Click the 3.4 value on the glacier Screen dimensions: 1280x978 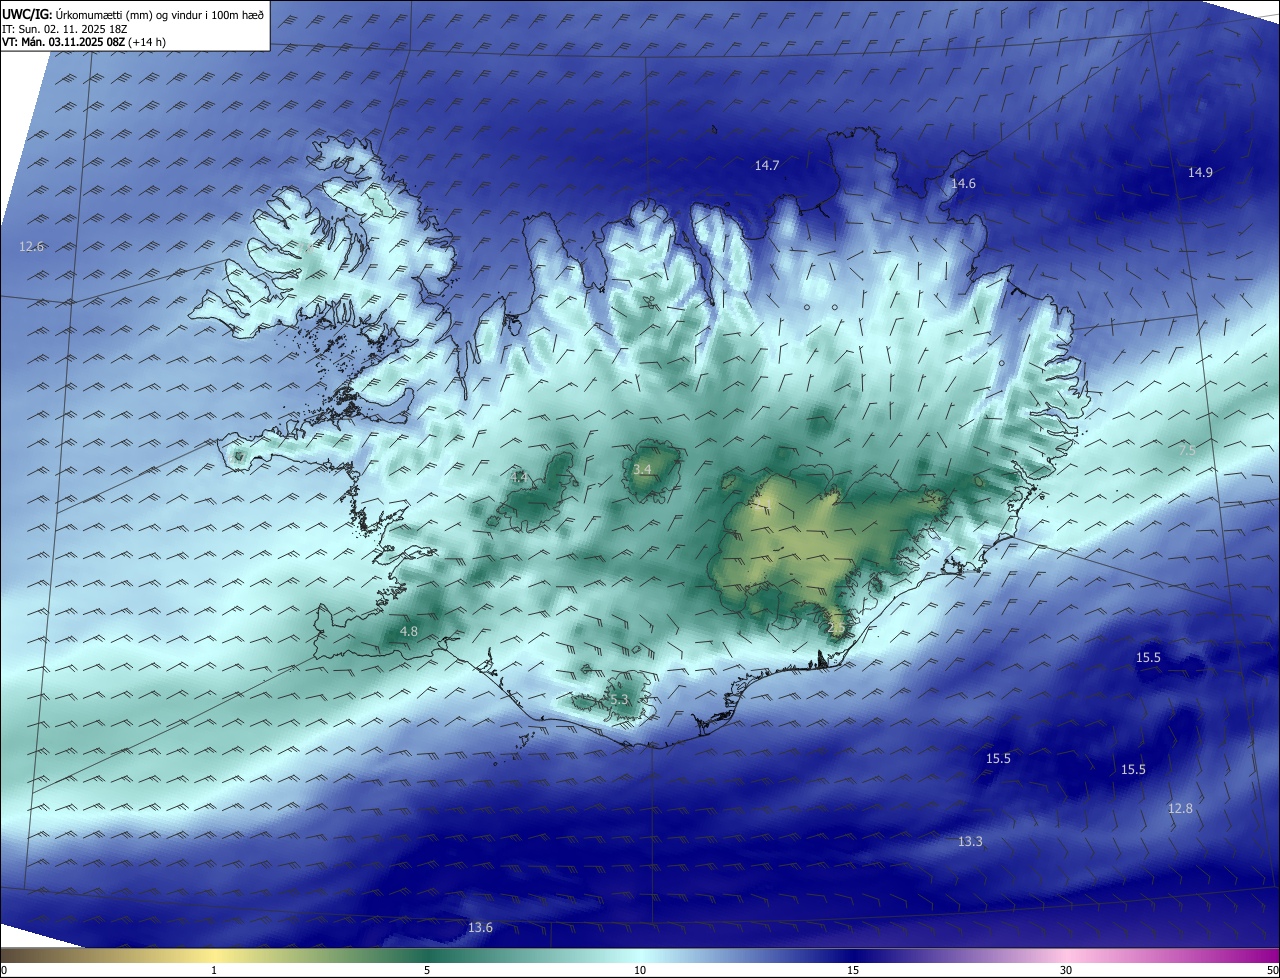click(642, 469)
